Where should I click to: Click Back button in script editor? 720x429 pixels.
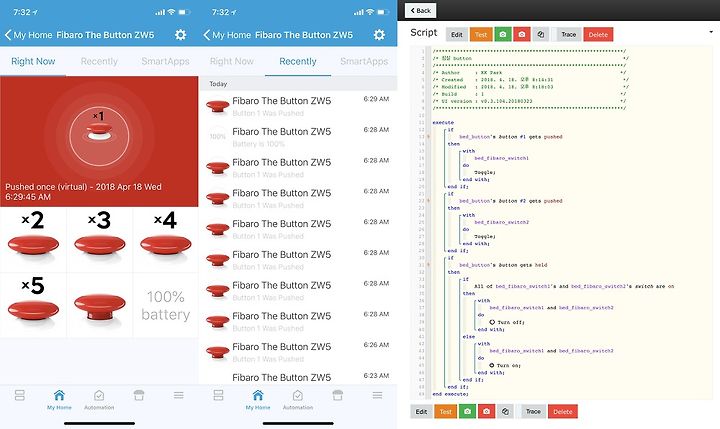point(421,10)
